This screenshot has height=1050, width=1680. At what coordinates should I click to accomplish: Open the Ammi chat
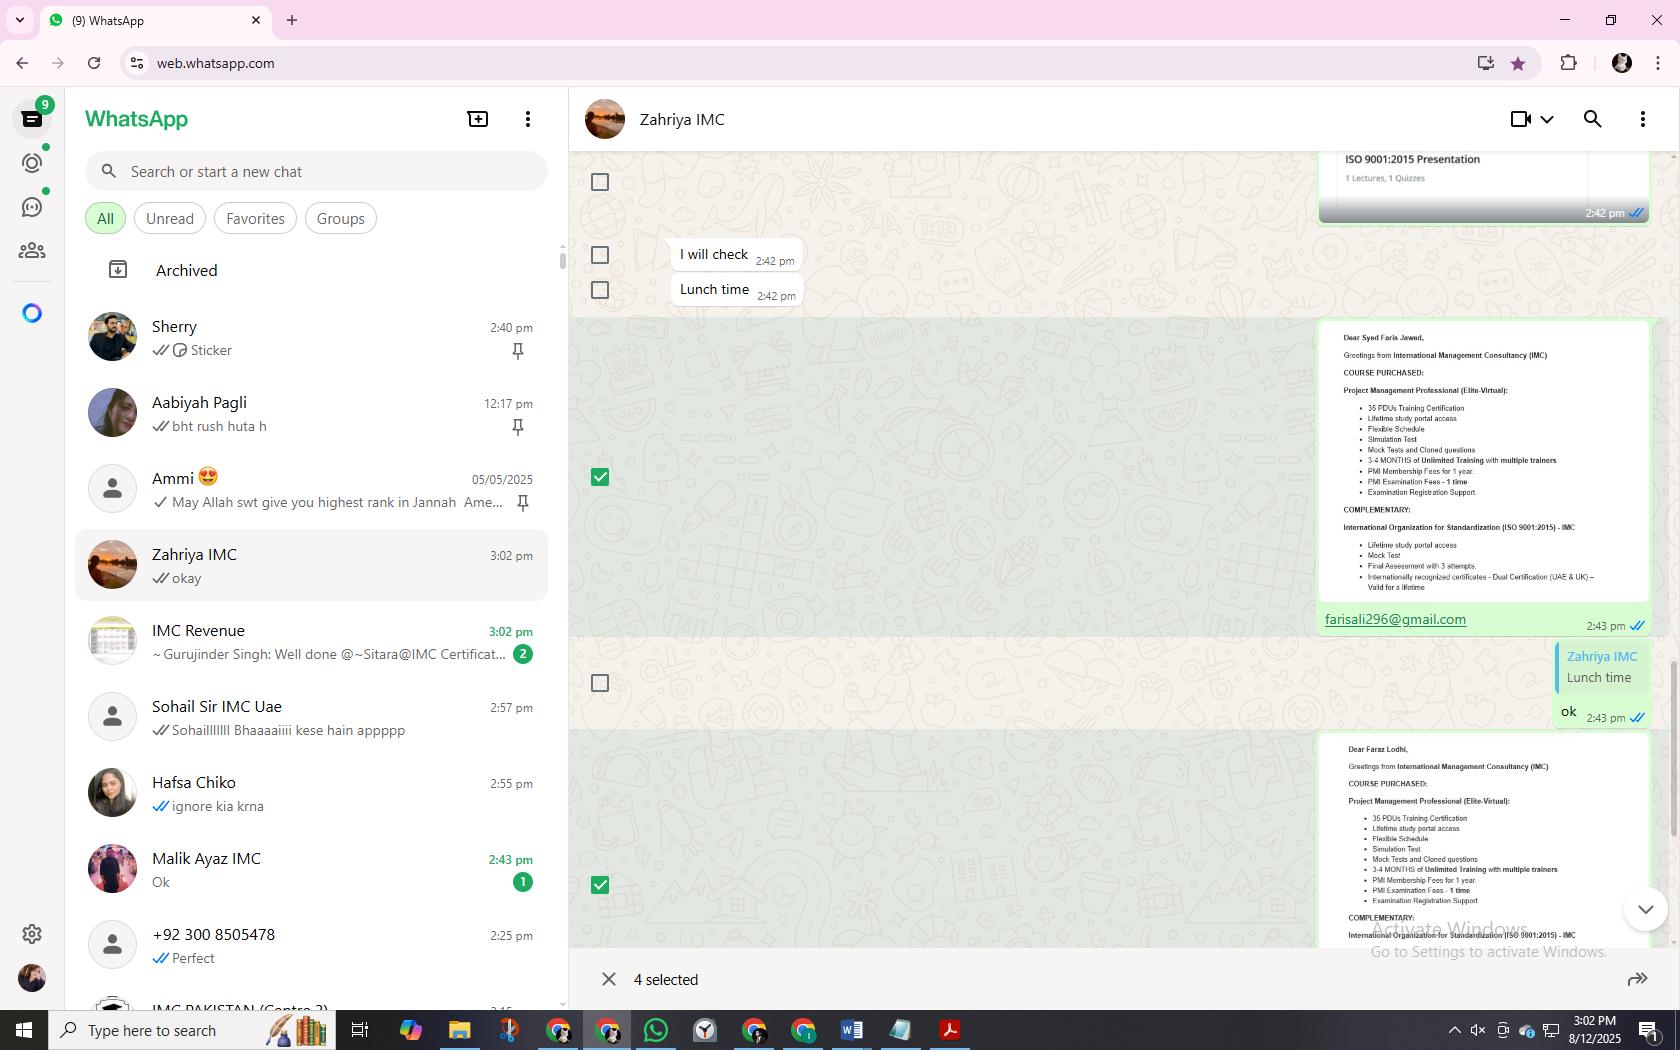tap(312, 488)
